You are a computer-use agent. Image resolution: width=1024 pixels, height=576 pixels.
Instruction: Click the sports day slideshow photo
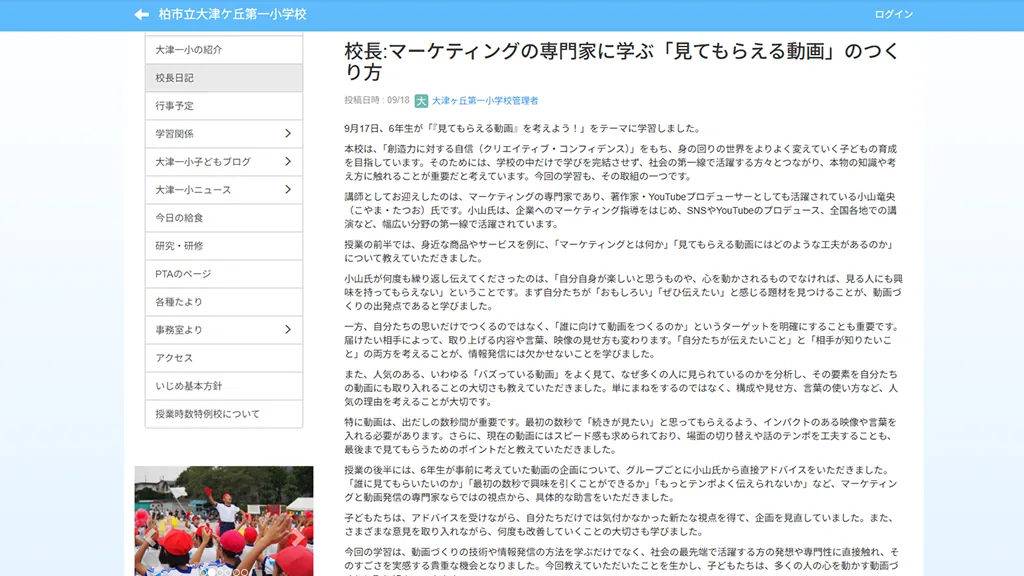coord(224,520)
